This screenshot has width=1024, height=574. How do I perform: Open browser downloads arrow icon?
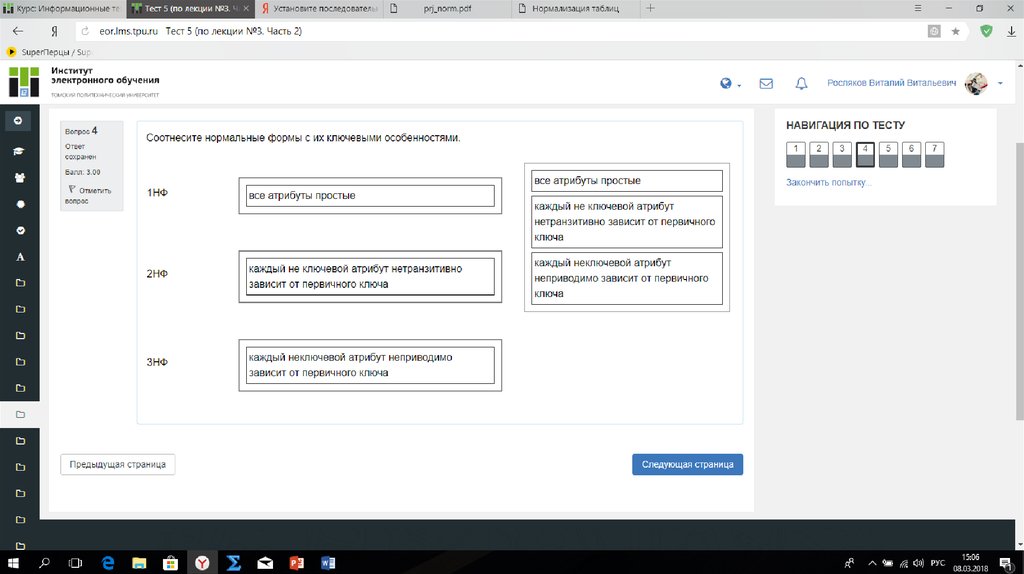pyautogui.click(x=1010, y=31)
